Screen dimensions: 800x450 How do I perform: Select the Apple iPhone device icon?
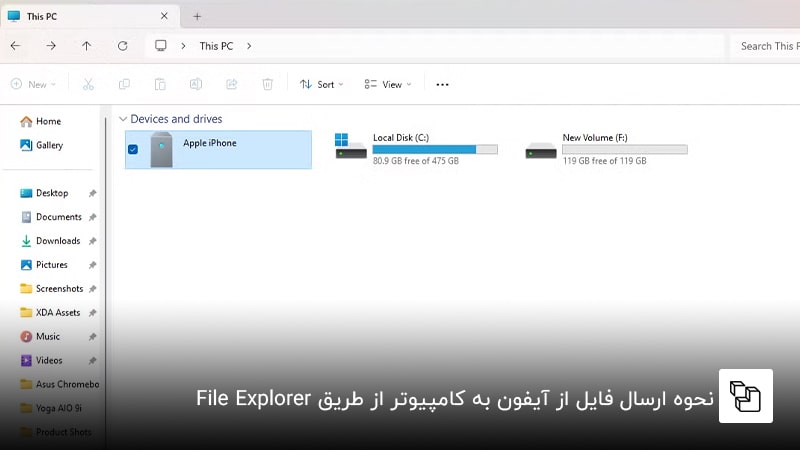[161, 149]
